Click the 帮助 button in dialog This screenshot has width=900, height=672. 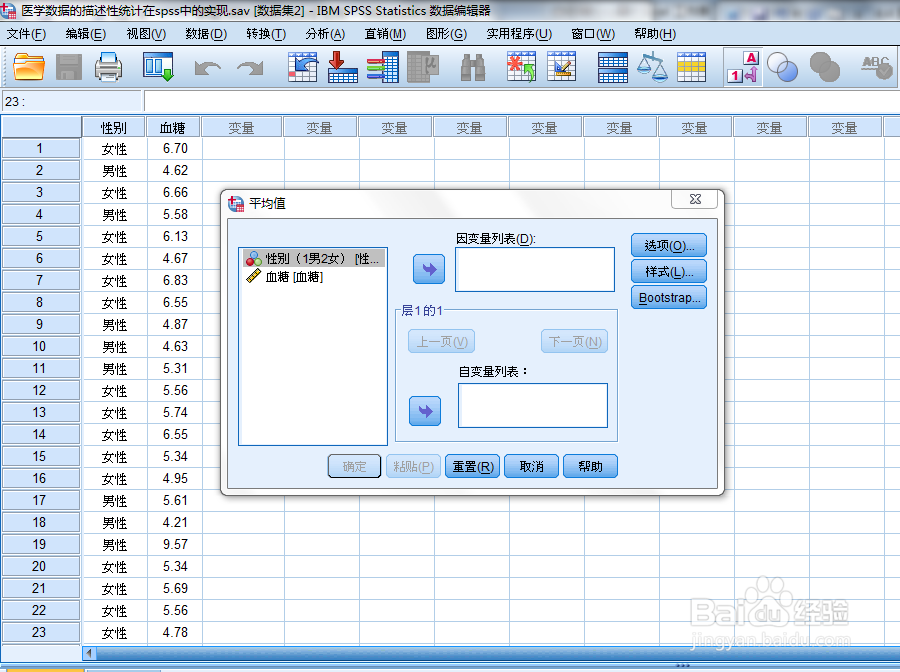(x=590, y=466)
